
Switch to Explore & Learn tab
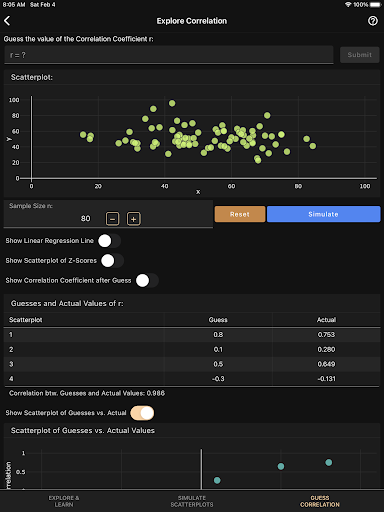64,501
